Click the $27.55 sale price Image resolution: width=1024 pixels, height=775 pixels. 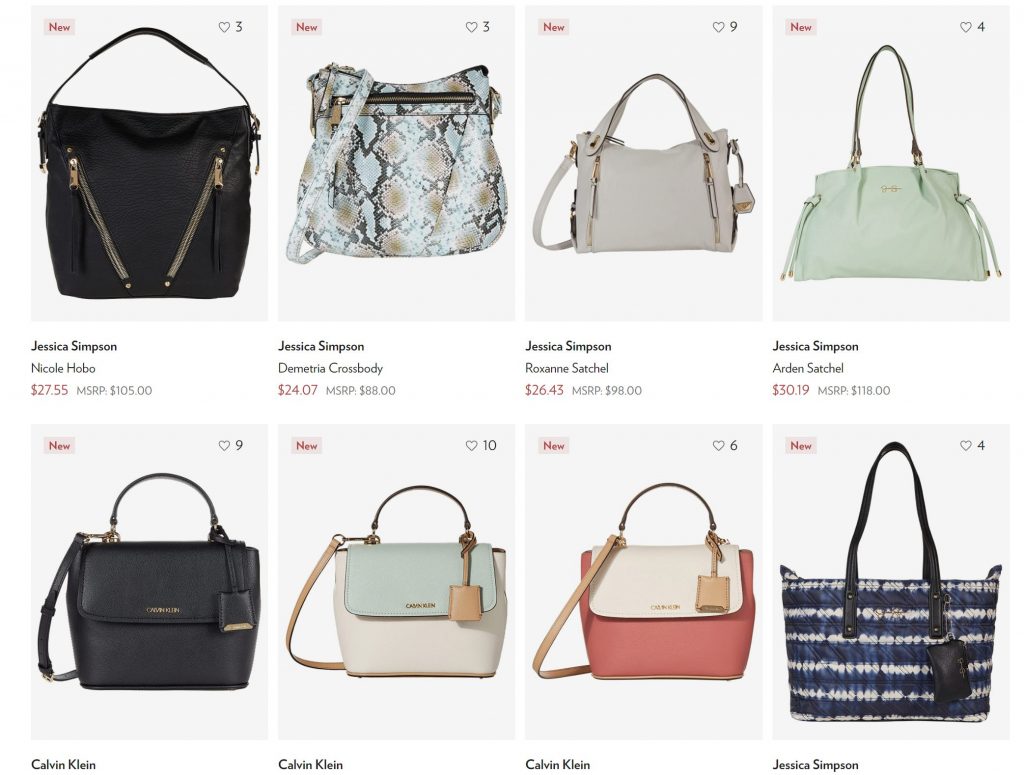click(x=50, y=390)
